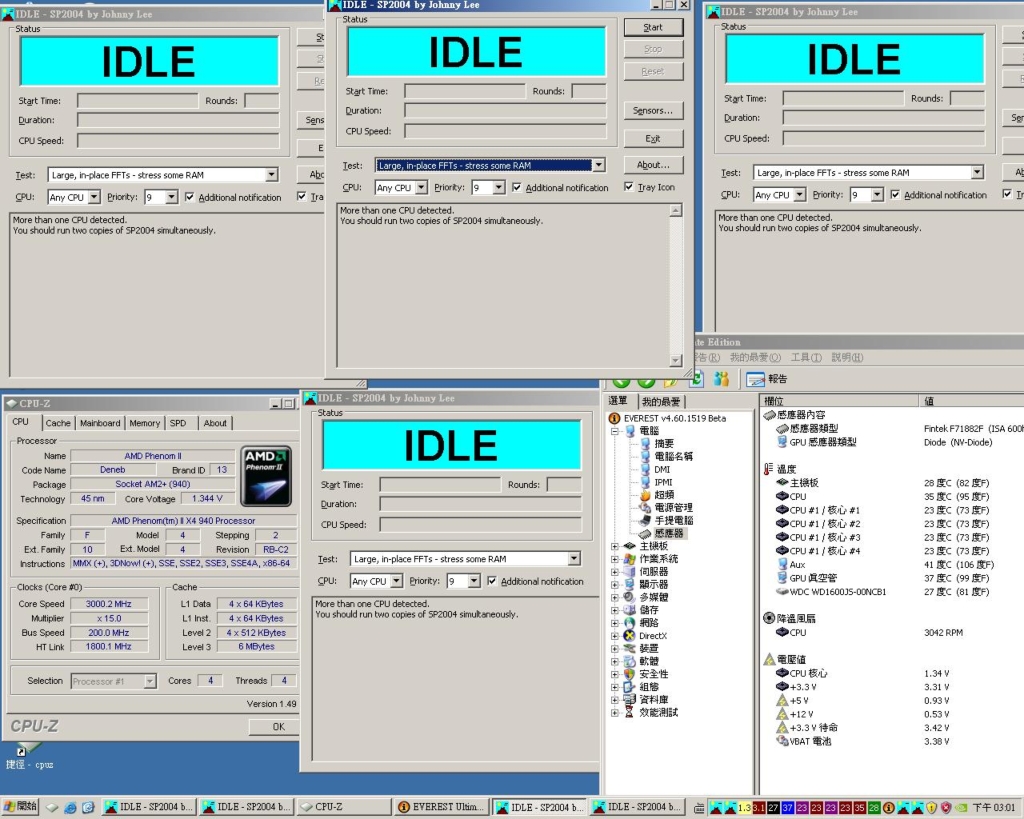Click the AMD Phenom II logo in CPU-Z
Viewport: 1024px width, 819px height.
(266, 477)
